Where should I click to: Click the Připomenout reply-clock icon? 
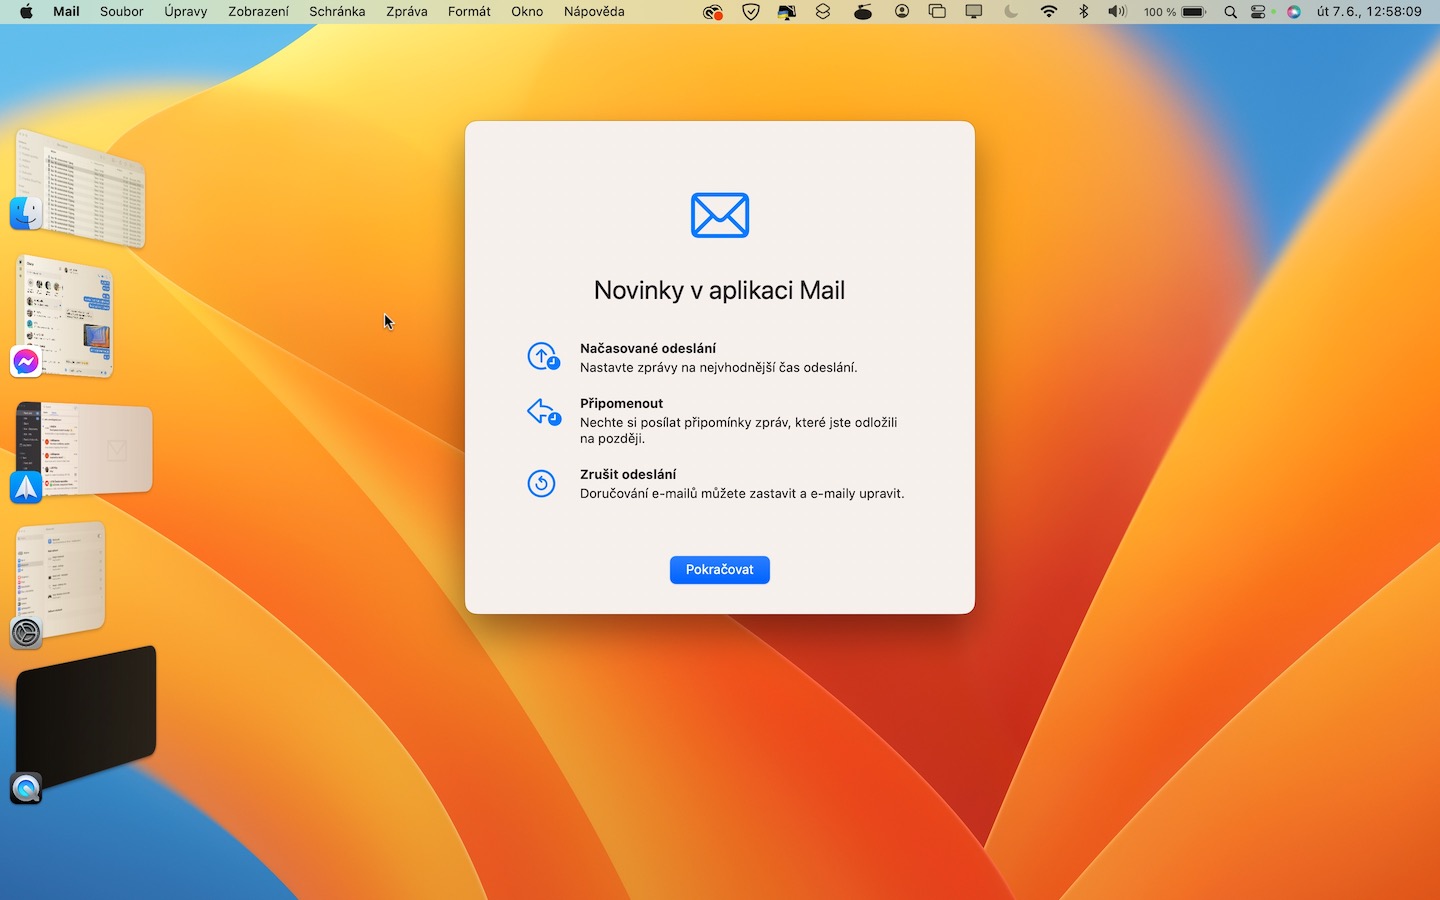pos(543,412)
